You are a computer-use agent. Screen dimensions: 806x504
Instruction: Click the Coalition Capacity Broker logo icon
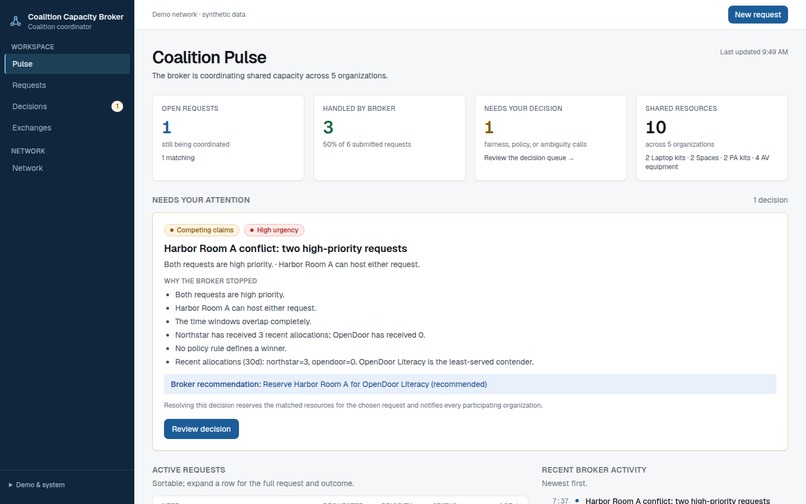(15, 21)
